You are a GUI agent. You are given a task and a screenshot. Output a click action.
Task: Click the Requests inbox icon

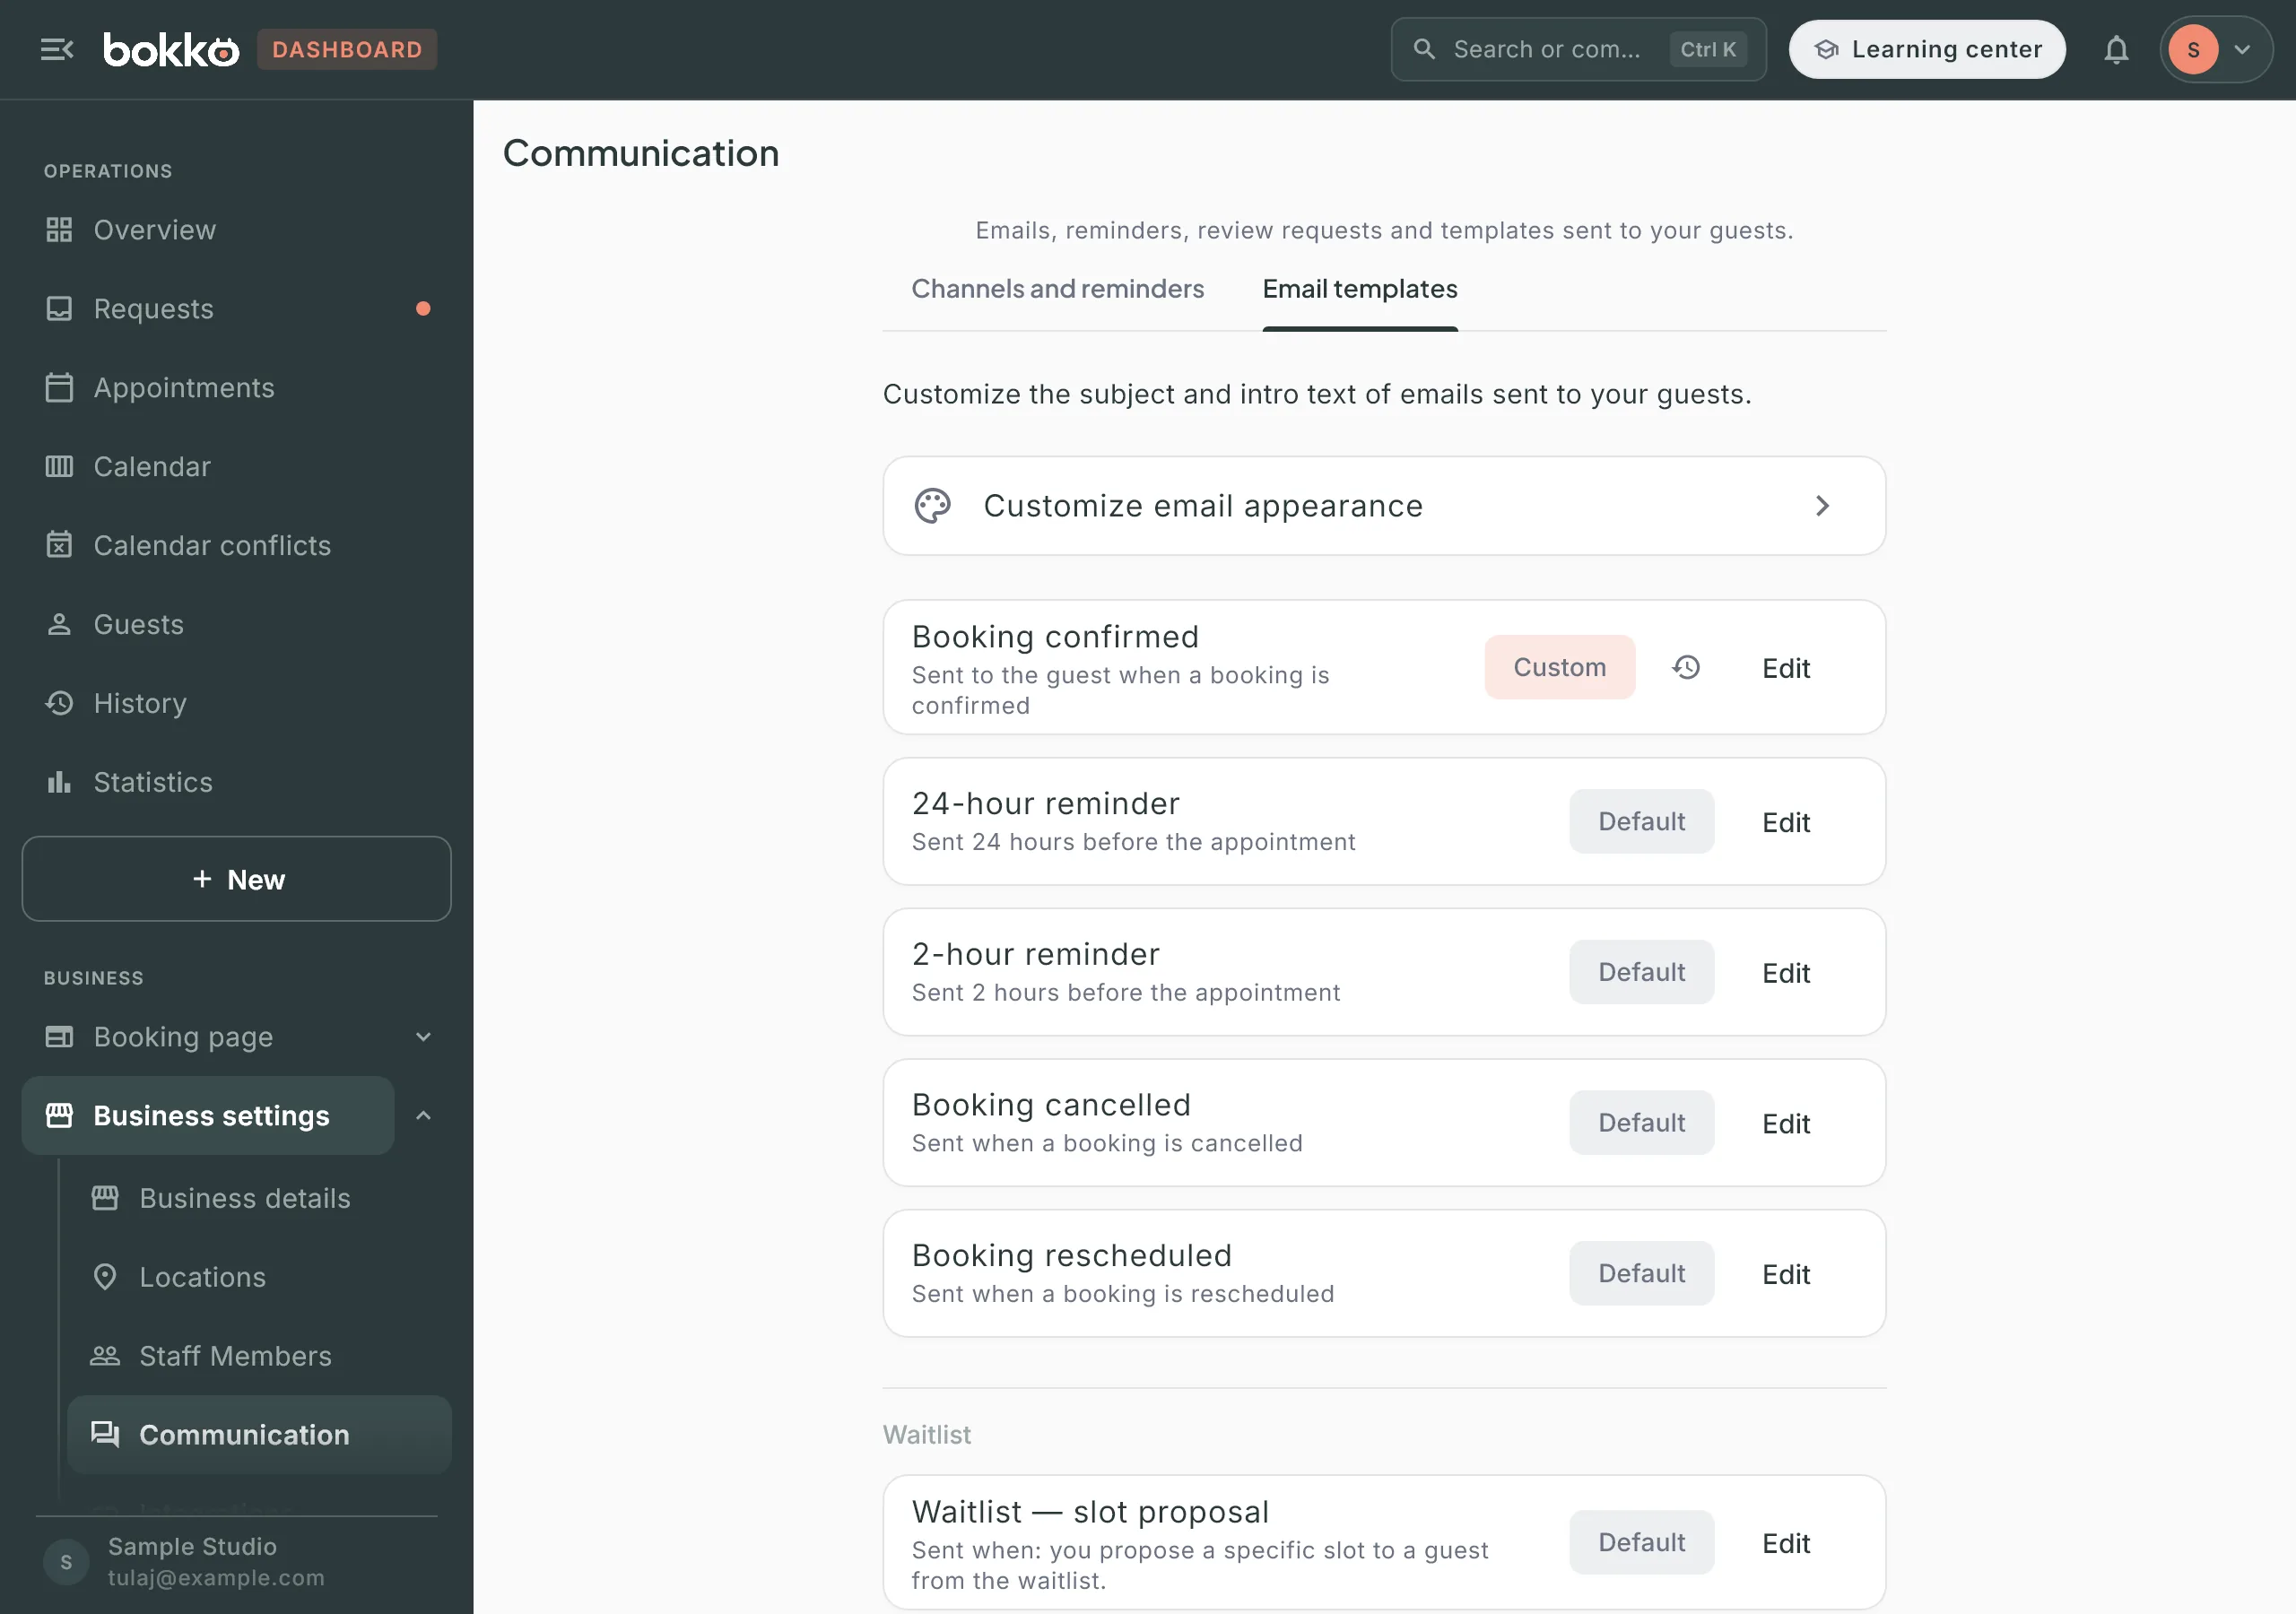pyautogui.click(x=59, y=309)
